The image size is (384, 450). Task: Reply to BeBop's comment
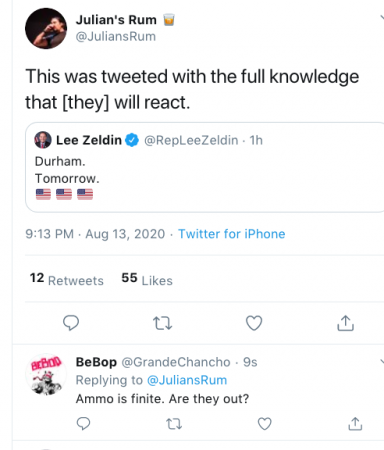pos(83,424)
